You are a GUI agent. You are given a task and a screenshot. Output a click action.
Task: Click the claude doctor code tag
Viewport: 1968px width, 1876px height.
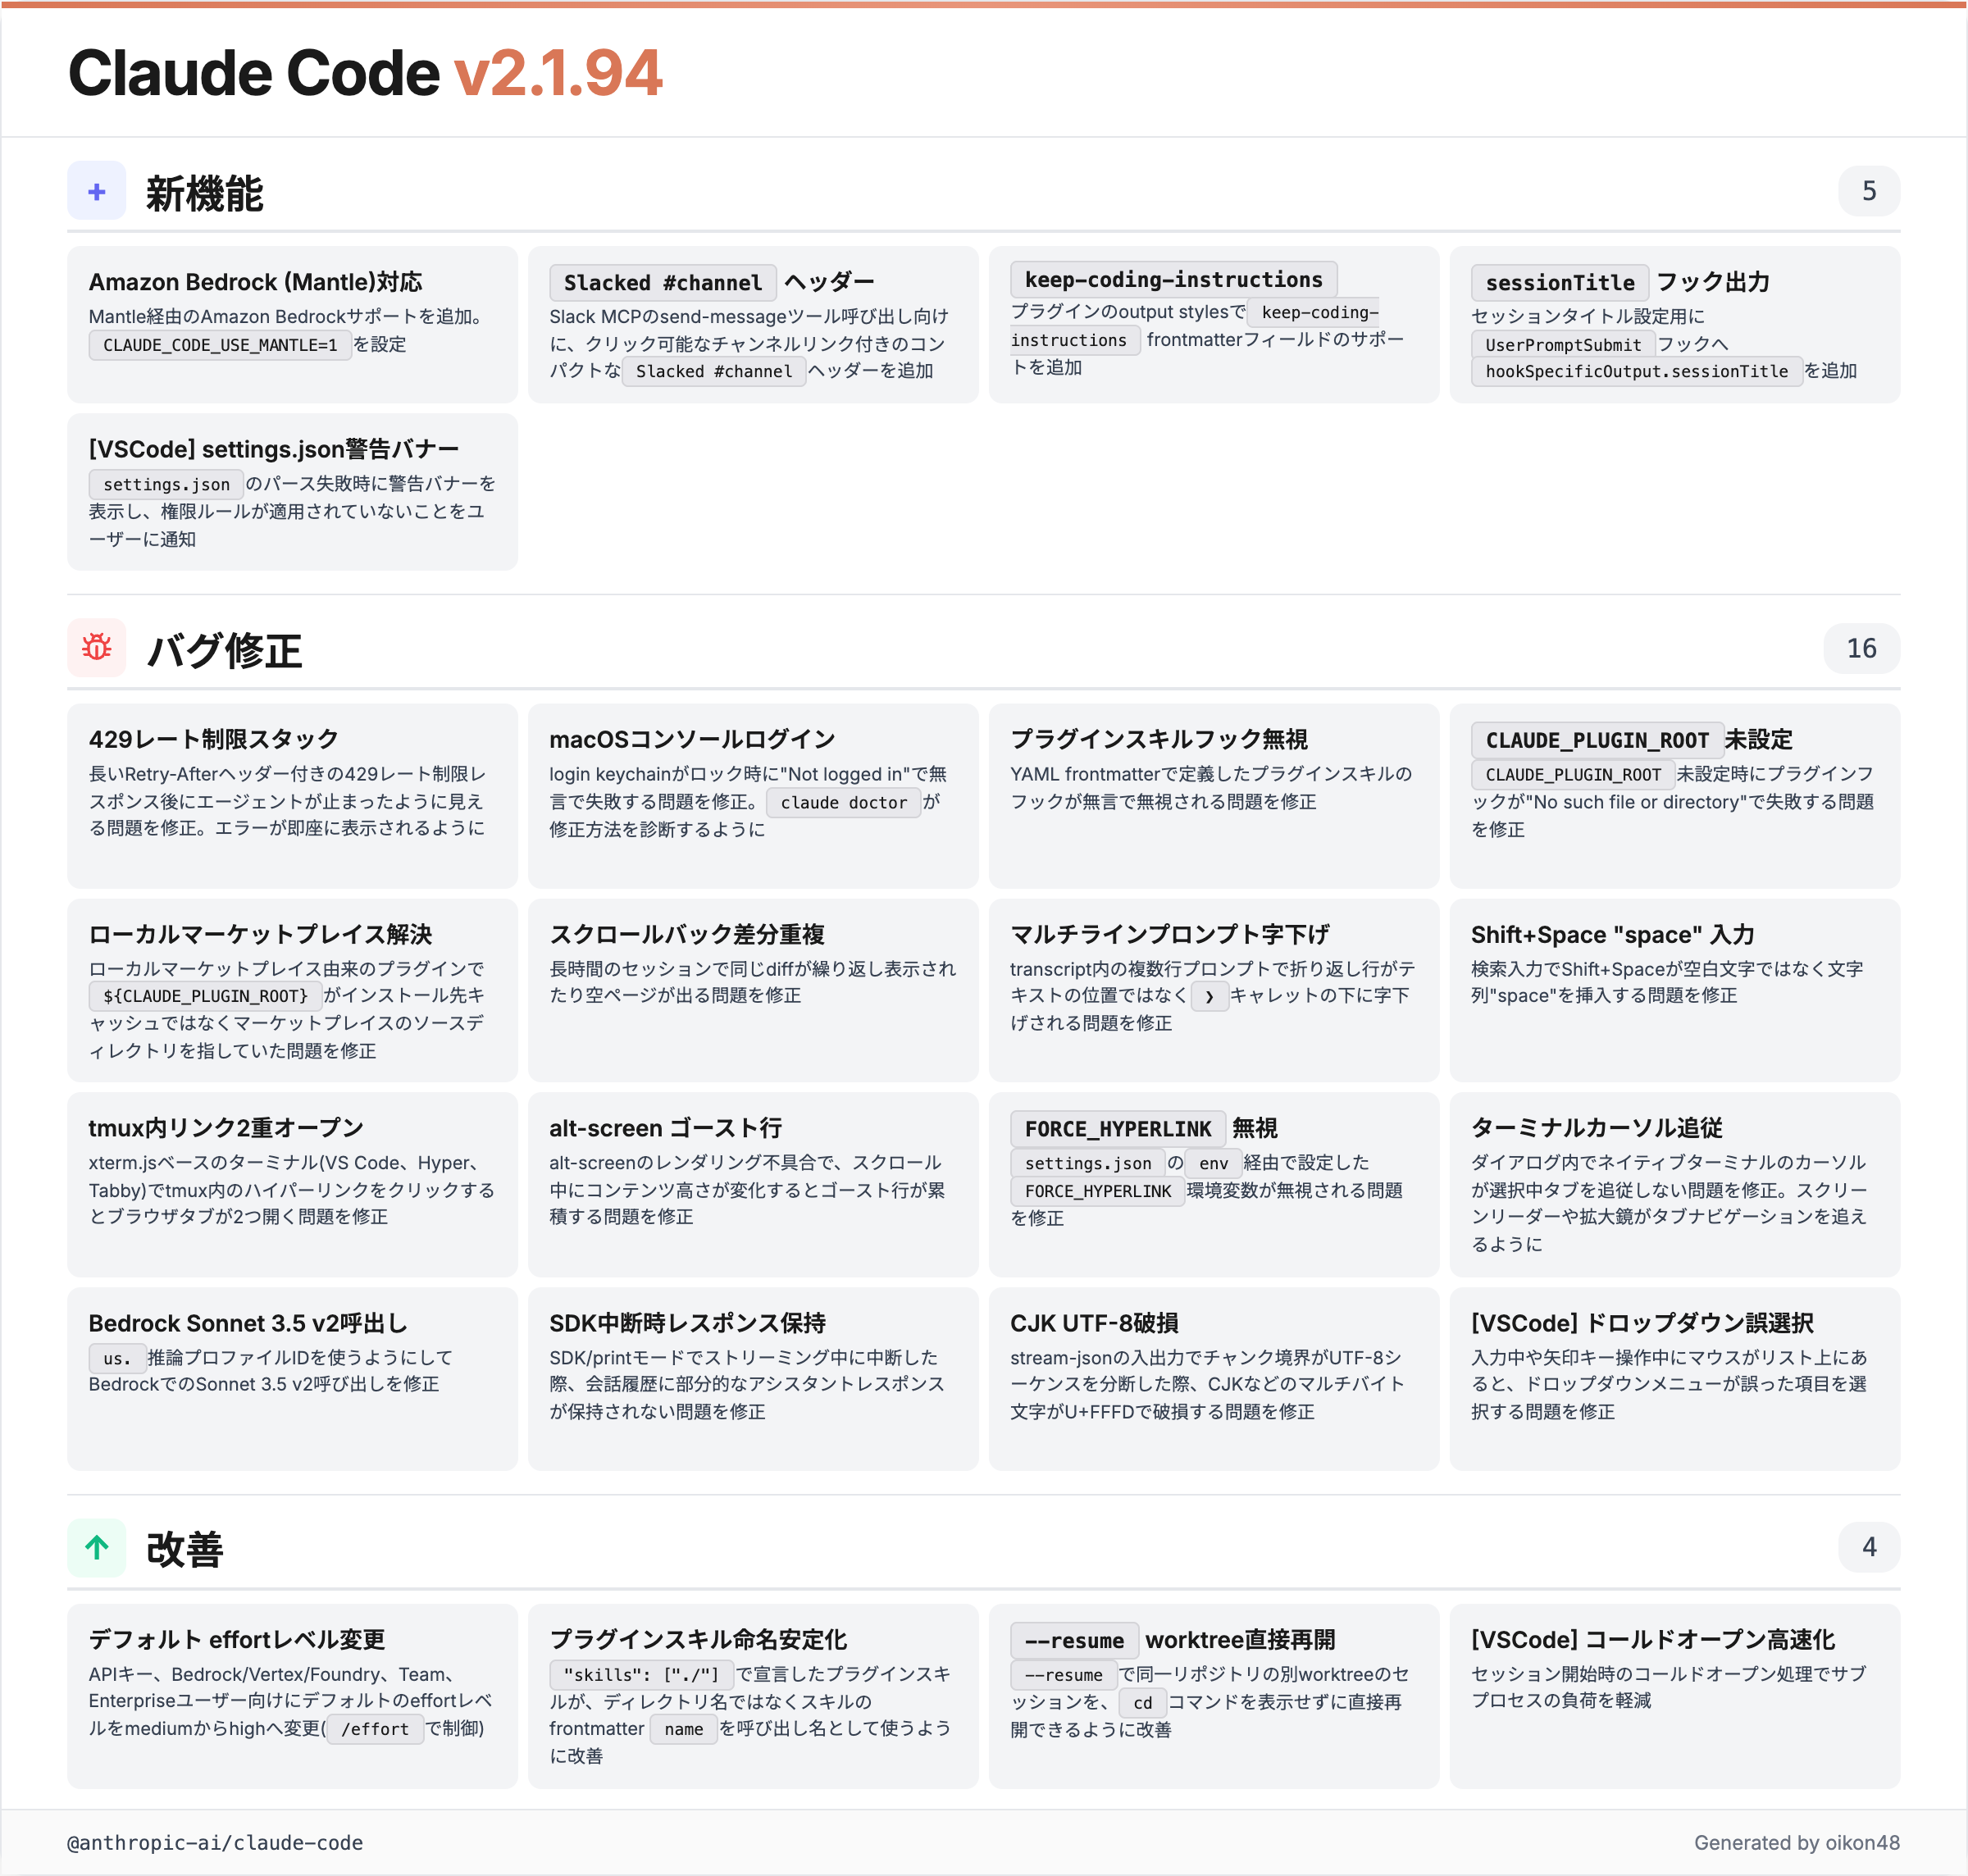843,802
